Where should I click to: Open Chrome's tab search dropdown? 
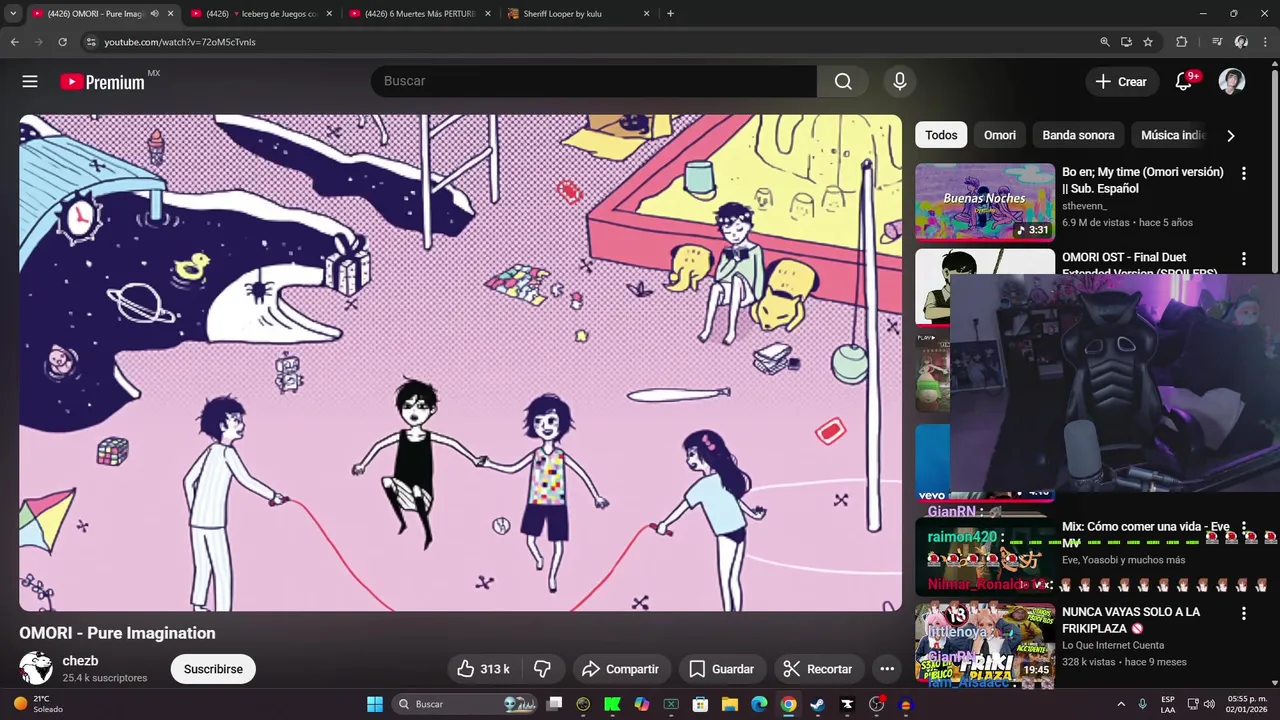point(13,14)
